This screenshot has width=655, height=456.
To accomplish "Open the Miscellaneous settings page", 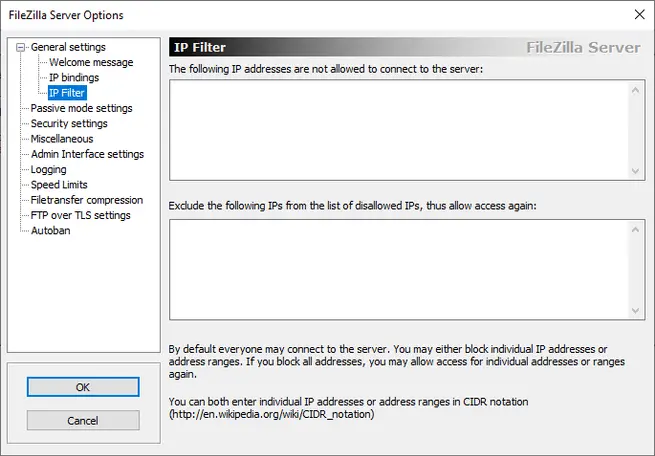I will click(62, 139).
